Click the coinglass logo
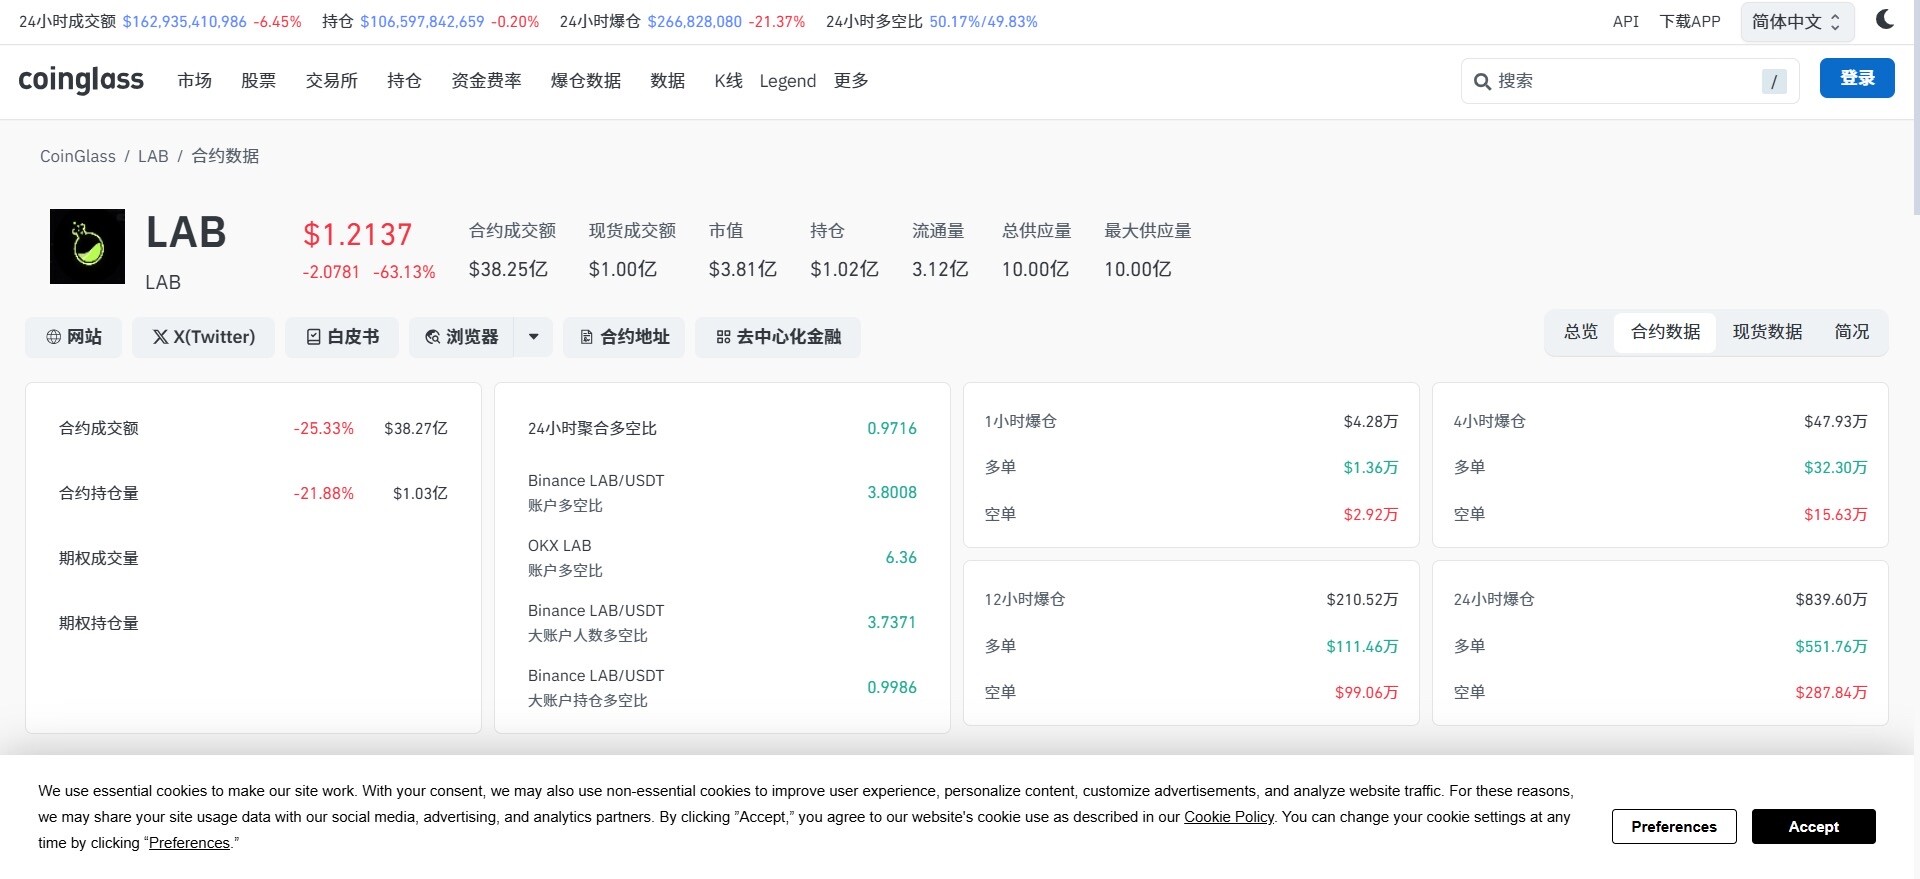 click(x=81, y=80)
